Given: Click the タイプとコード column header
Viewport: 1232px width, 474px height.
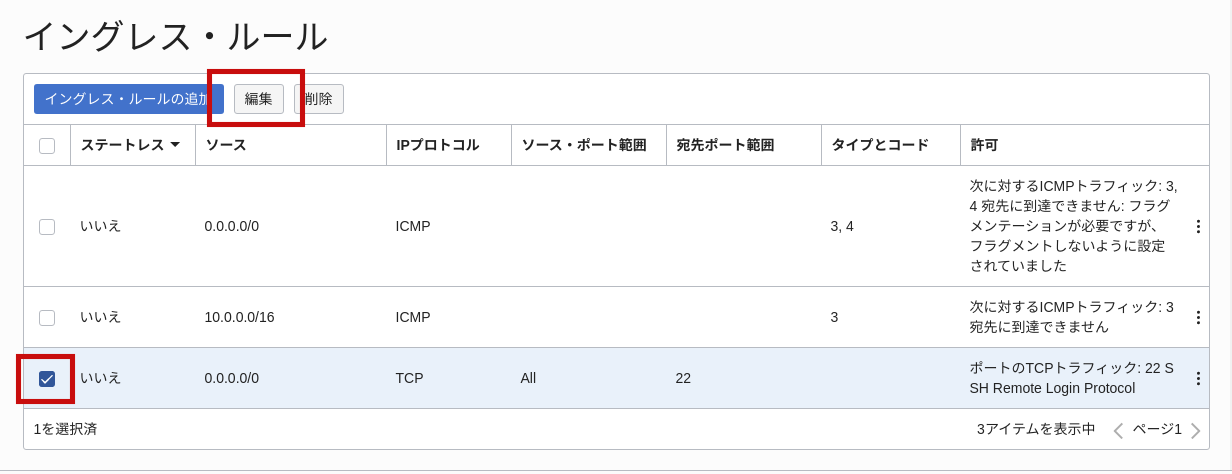Looking at the screenshot, I should pos(880,145).
